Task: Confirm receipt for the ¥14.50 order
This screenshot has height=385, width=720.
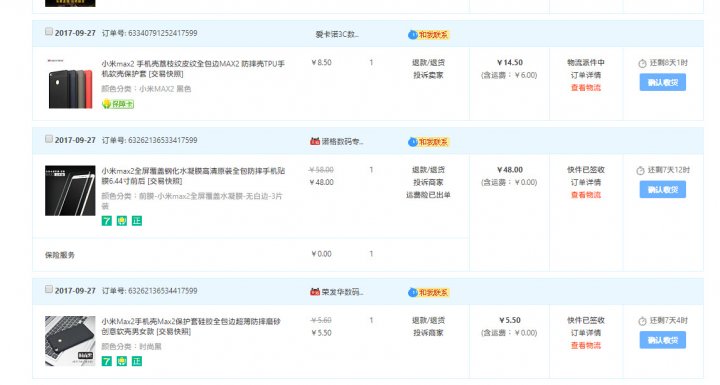Action: [663, 82]
